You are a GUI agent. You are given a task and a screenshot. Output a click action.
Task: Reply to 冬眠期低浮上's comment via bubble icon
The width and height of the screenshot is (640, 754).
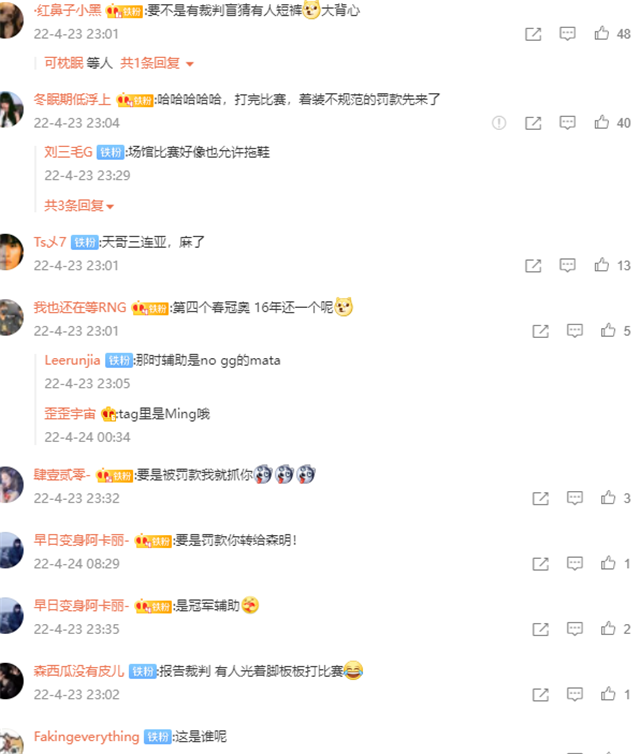567,123
